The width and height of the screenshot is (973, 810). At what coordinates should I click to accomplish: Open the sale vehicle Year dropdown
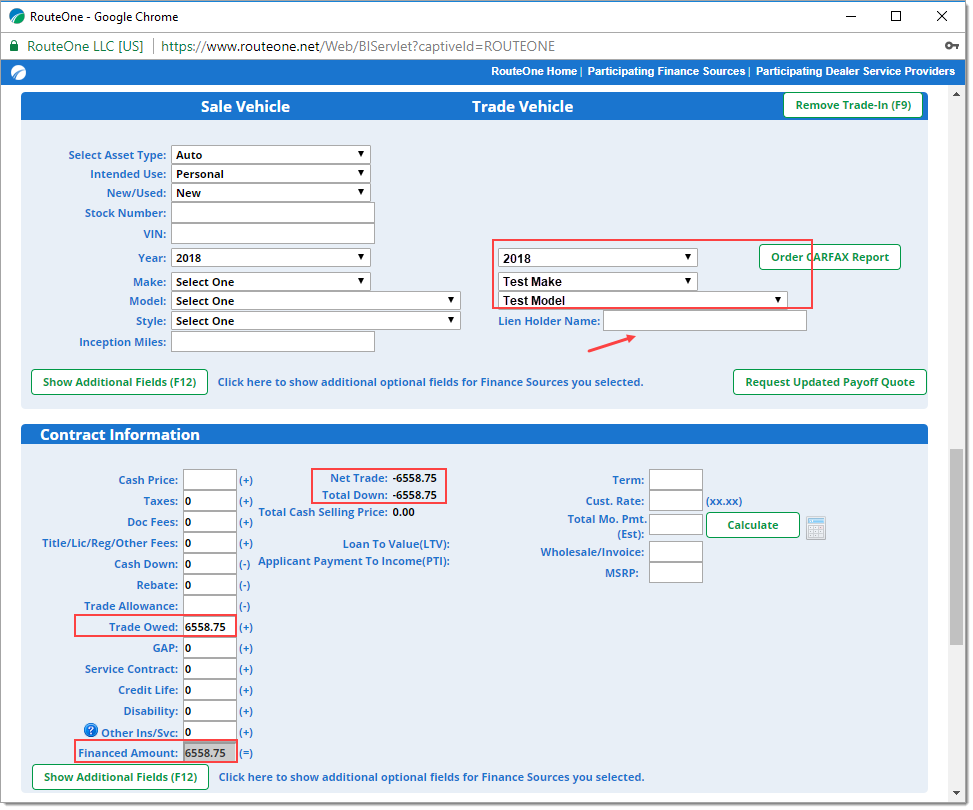(271, 258)
